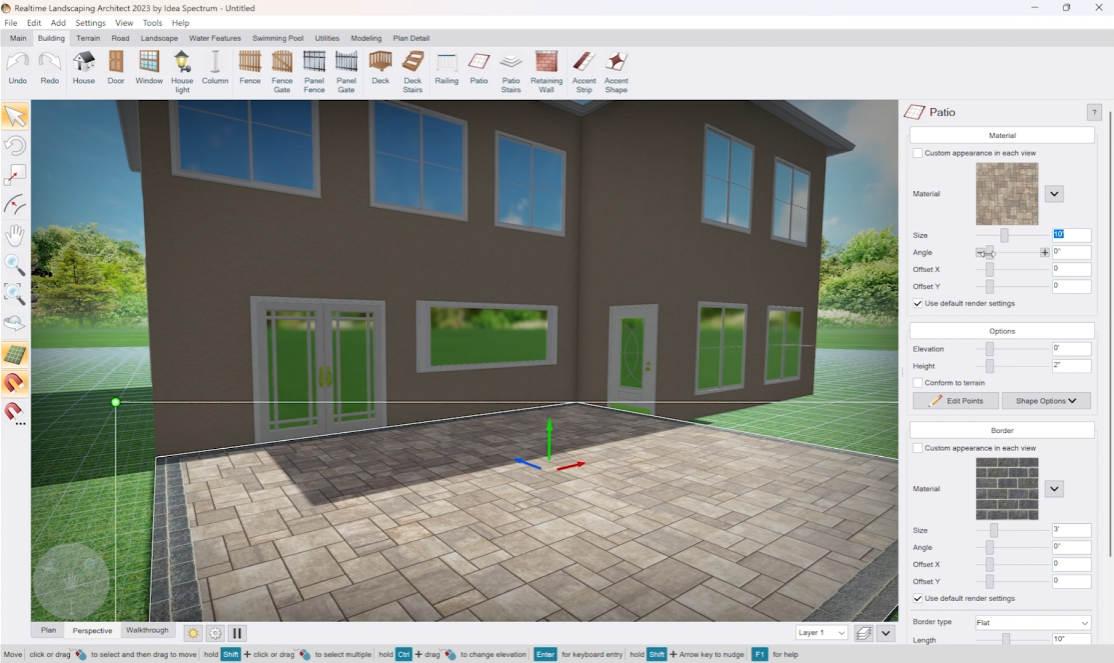Viewport: 1114px width, 663px height.
Task: Click the Redo icon in the ribbon
Action: [50, 69]
